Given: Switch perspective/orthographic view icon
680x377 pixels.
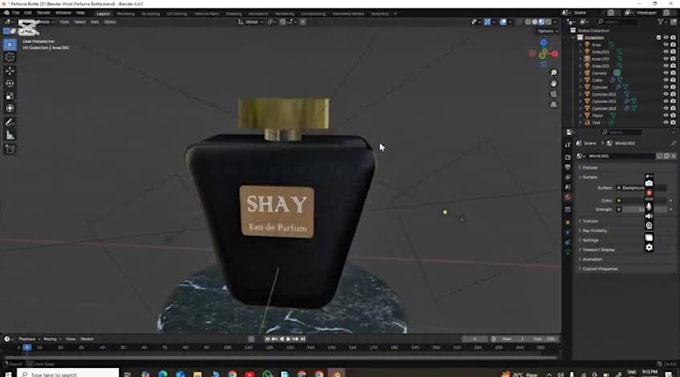Looking at the screenshot, I should pyautogui.click(x=554, y=105).
